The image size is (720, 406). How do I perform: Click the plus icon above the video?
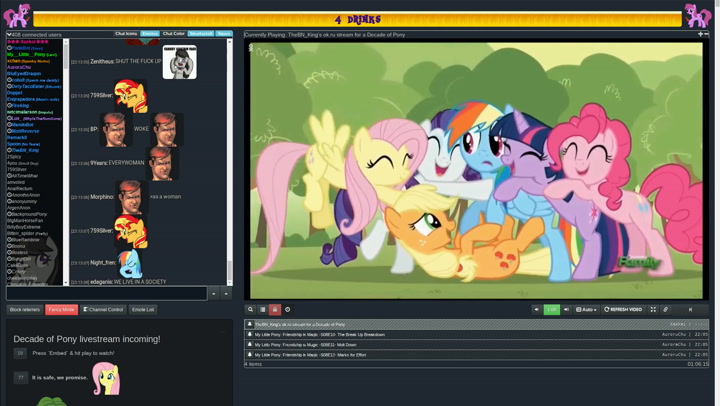tap(700, 34)
